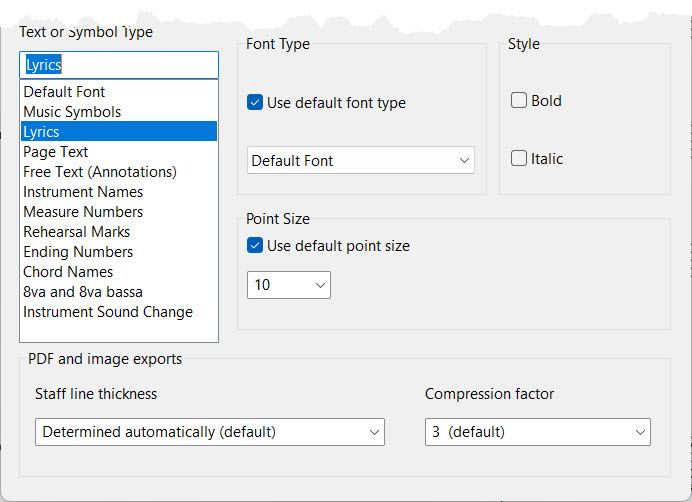Select Page Text in the list
This screenshot has height=502, width=692.
coord(56,152)
